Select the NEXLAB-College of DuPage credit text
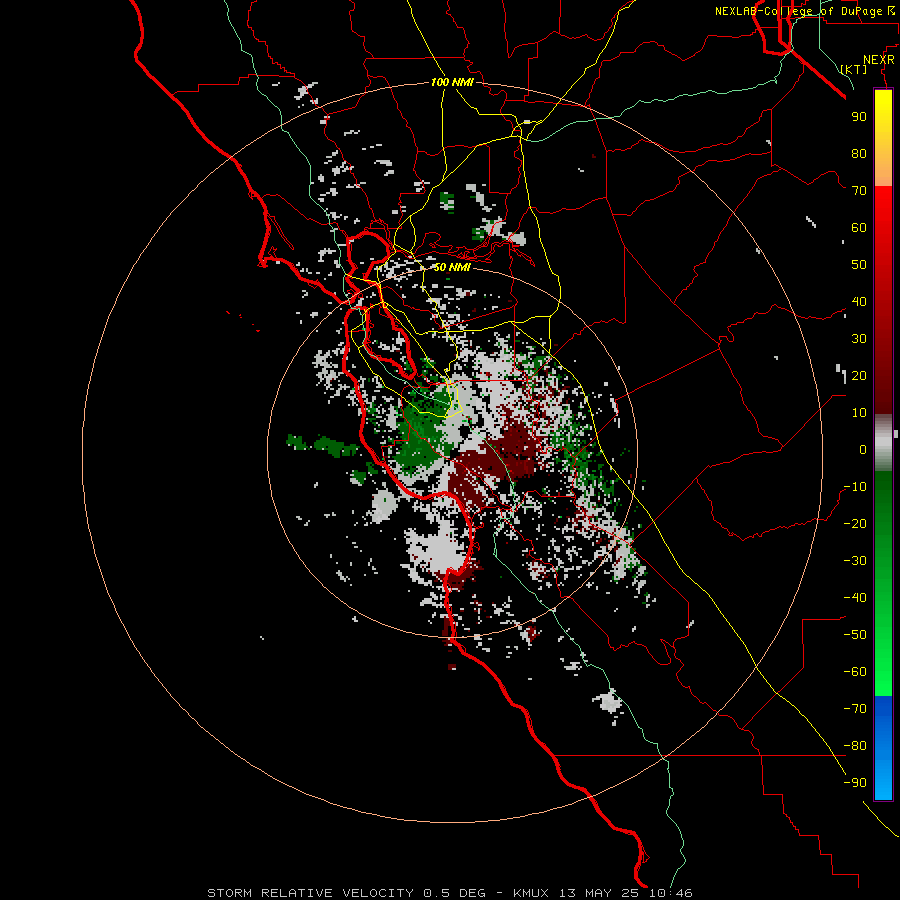 805,11
